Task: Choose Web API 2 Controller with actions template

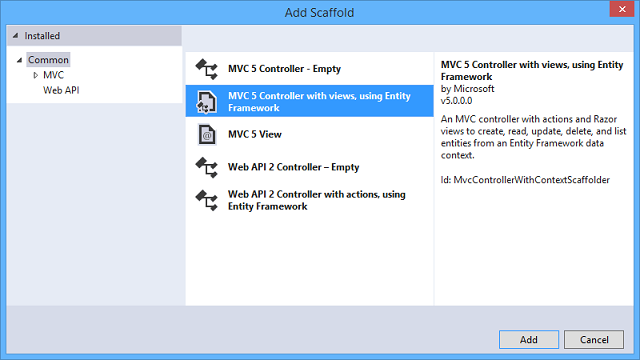Action: click(309, 200)
